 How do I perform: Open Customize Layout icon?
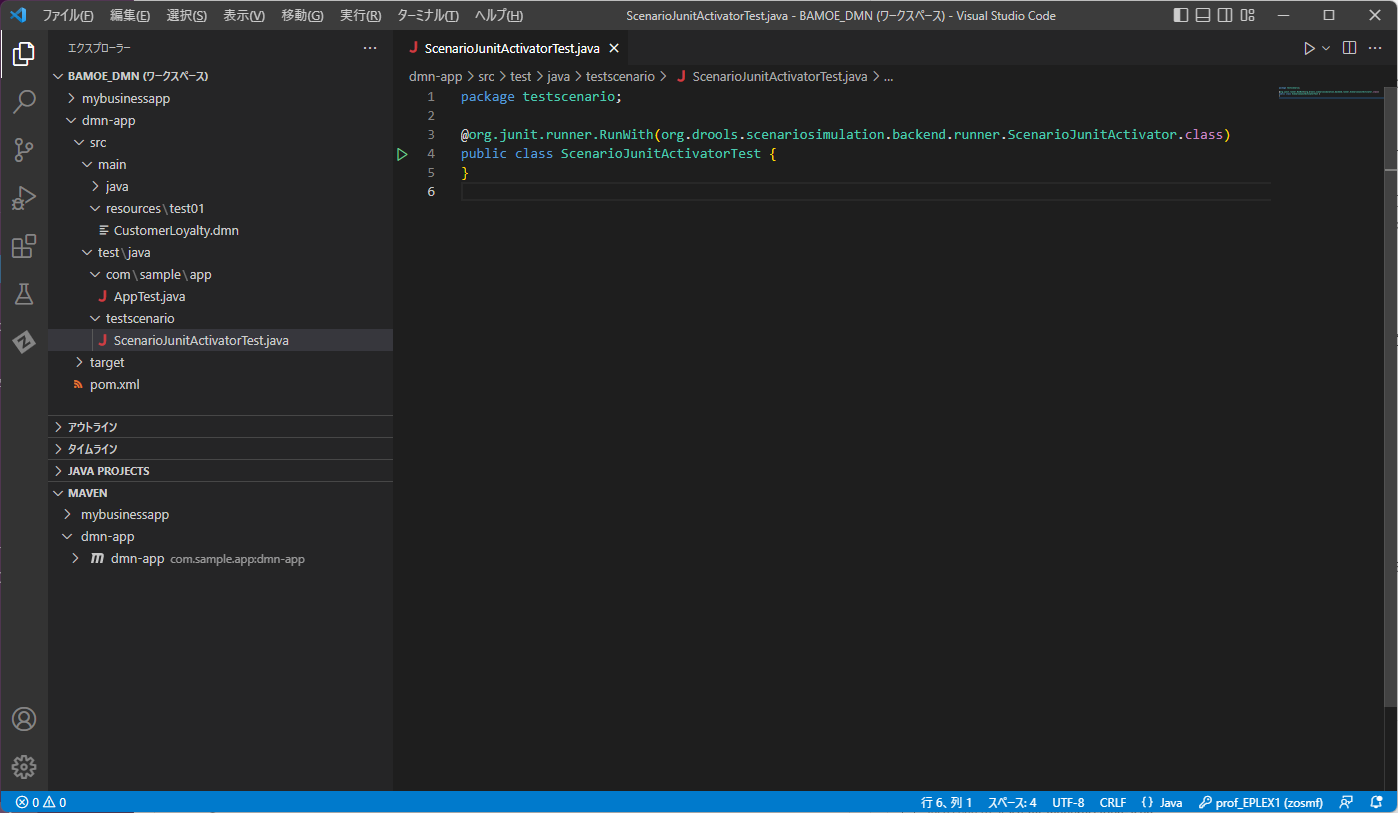click(x=1248, y=15)
